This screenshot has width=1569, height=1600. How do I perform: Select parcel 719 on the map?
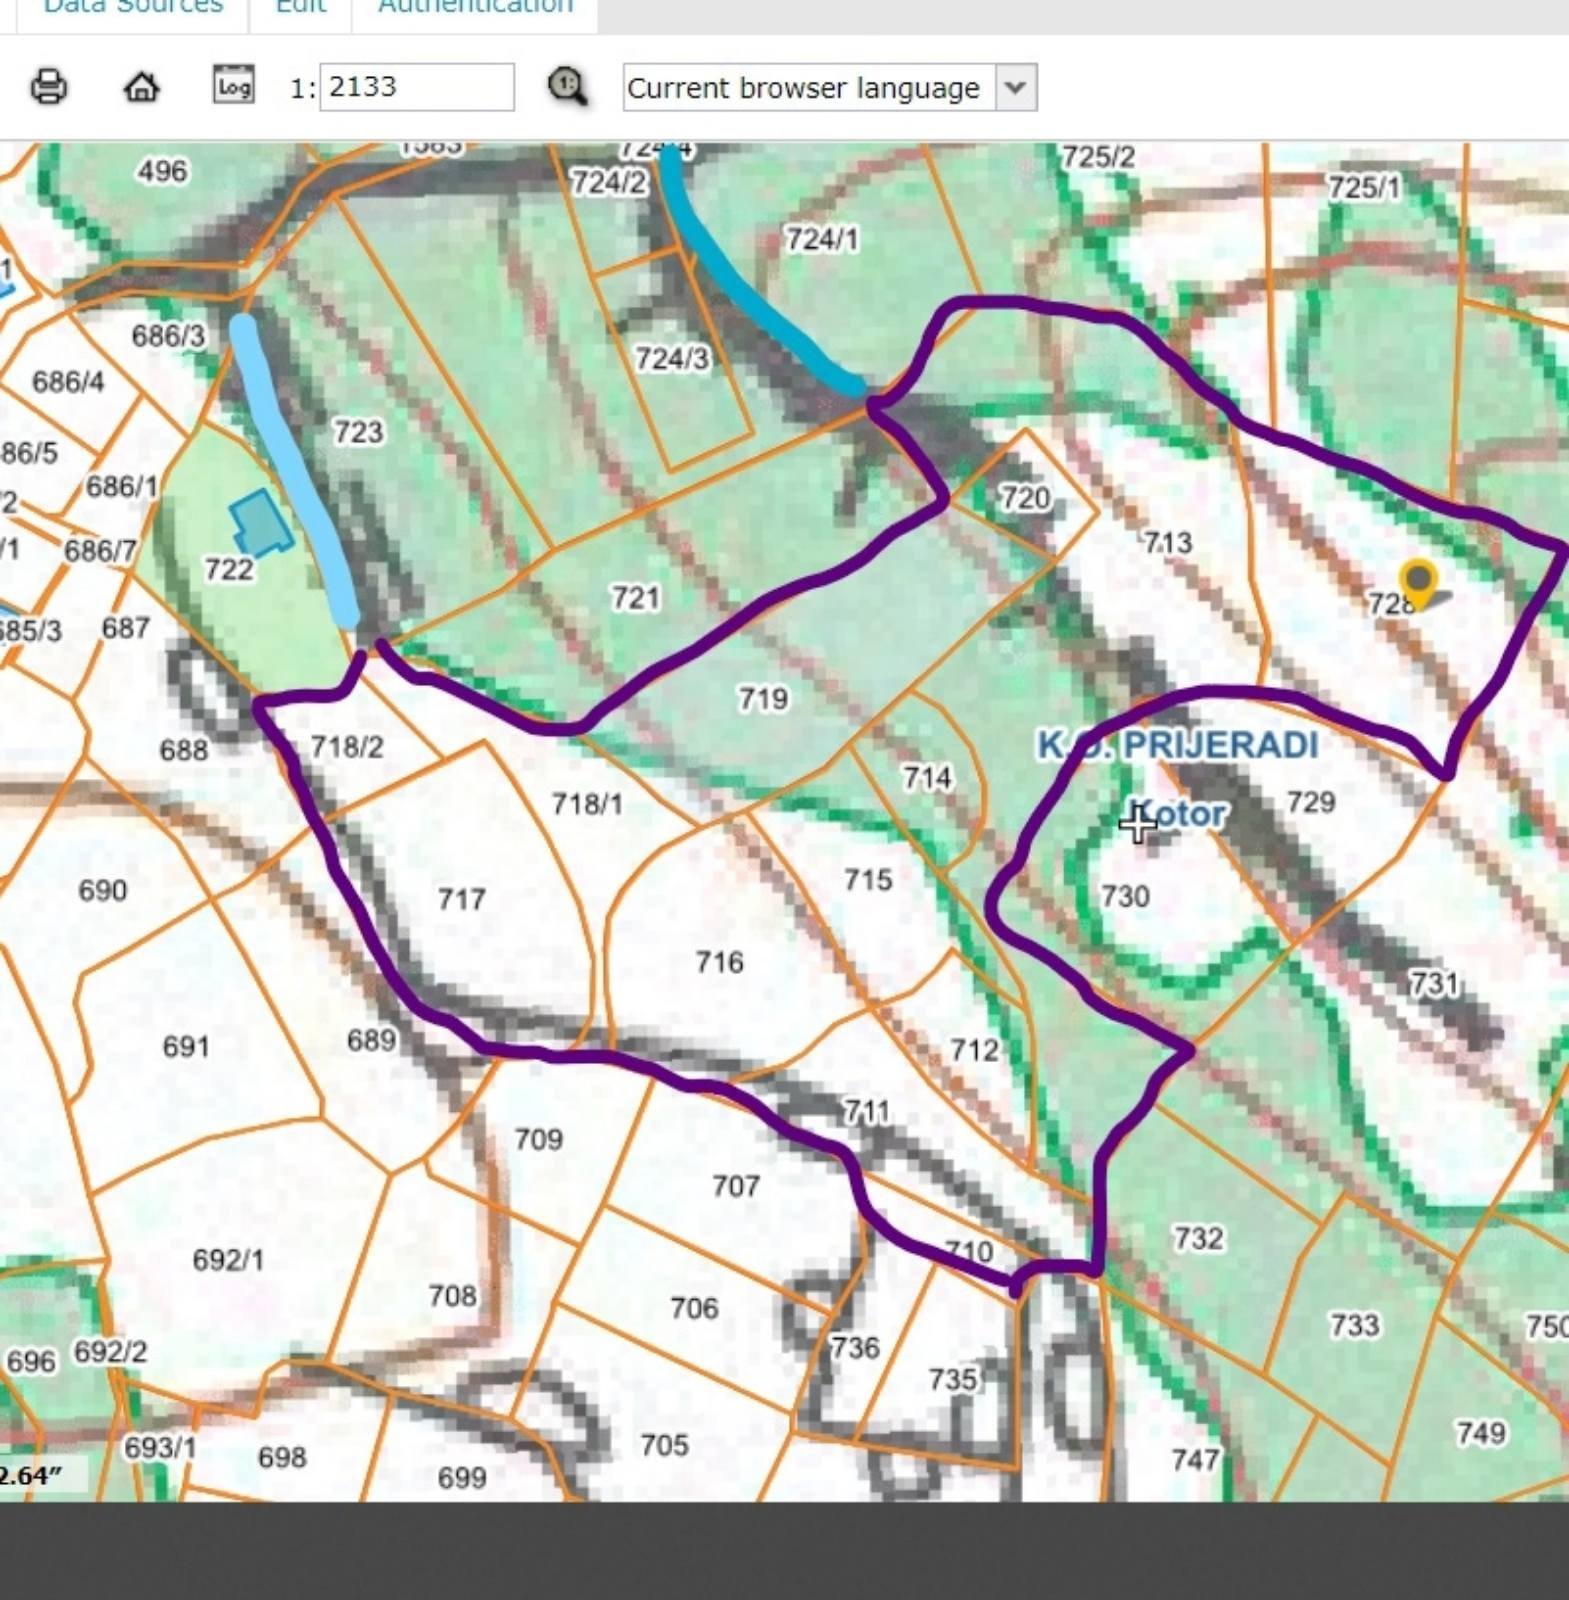pyautogui.click(x=763, y=698)
